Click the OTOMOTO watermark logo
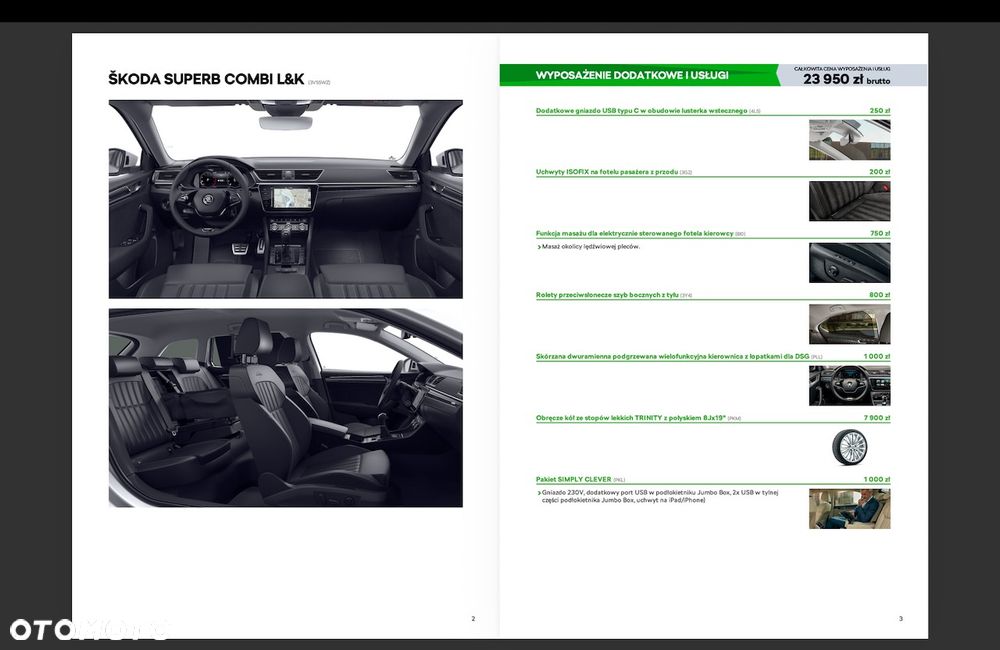 click(88, 629)
